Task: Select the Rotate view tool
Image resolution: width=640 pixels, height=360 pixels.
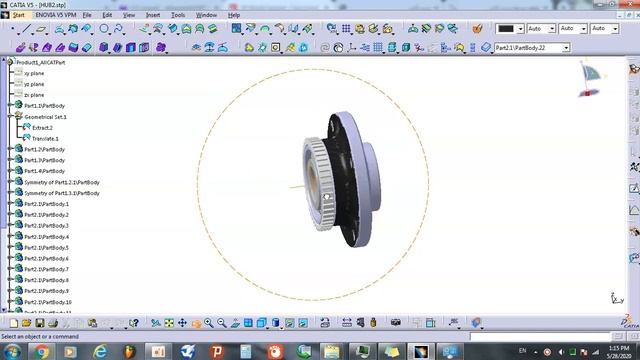Action: [196, 323]
